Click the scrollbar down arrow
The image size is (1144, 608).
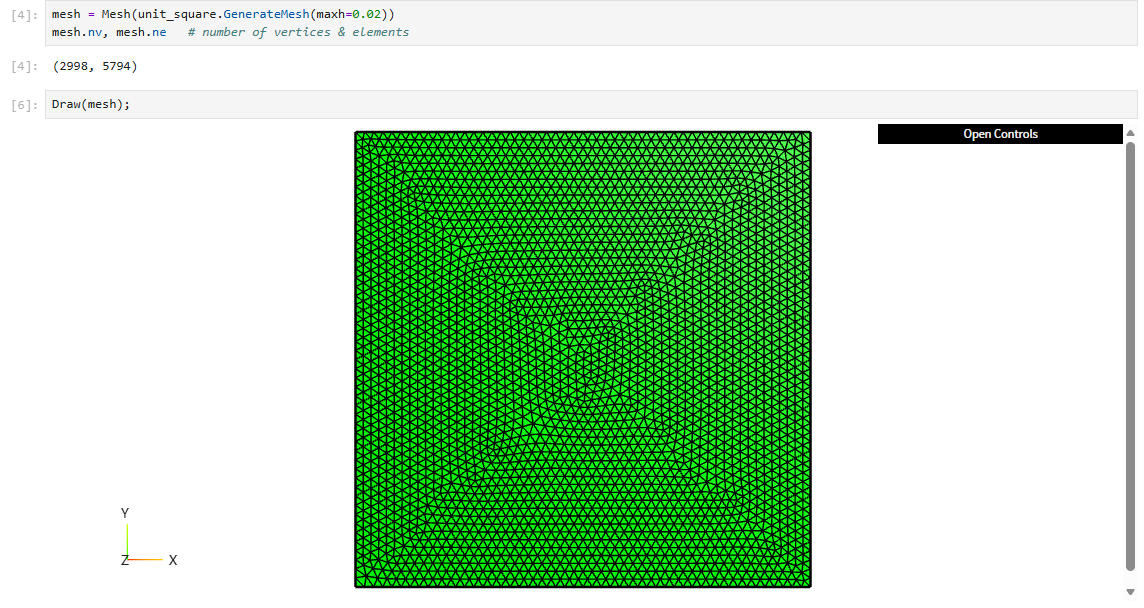pyautogui.click(x=1130, y=592)
